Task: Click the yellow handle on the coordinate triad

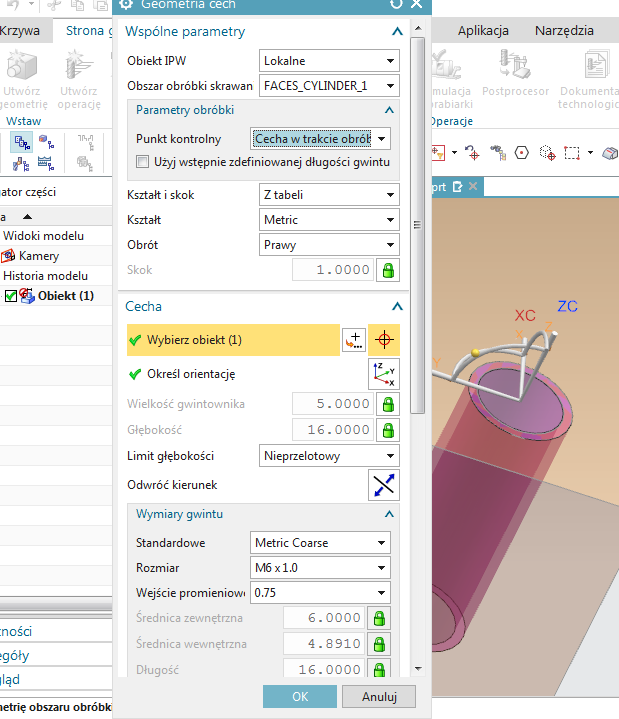Action: point(475,353)
